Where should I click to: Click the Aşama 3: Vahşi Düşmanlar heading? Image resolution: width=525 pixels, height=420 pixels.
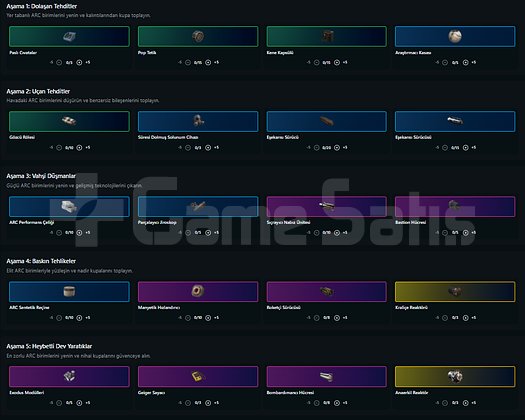pos(41,176)
